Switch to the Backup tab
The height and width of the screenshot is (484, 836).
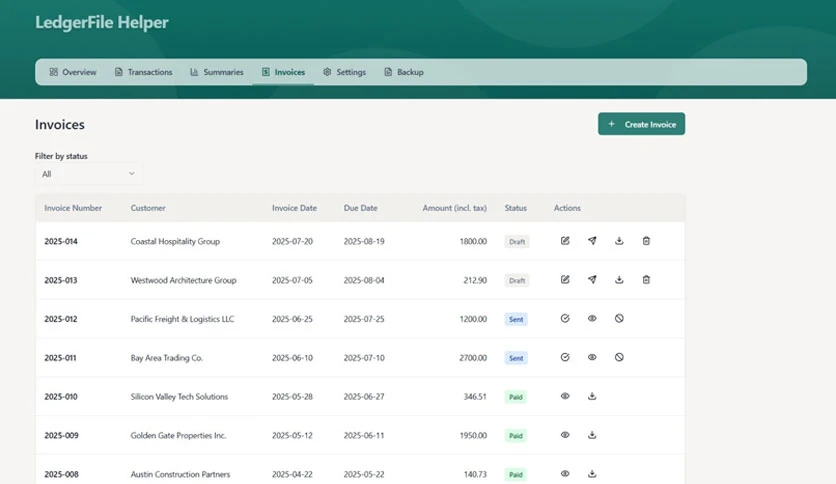click(404, 72)
